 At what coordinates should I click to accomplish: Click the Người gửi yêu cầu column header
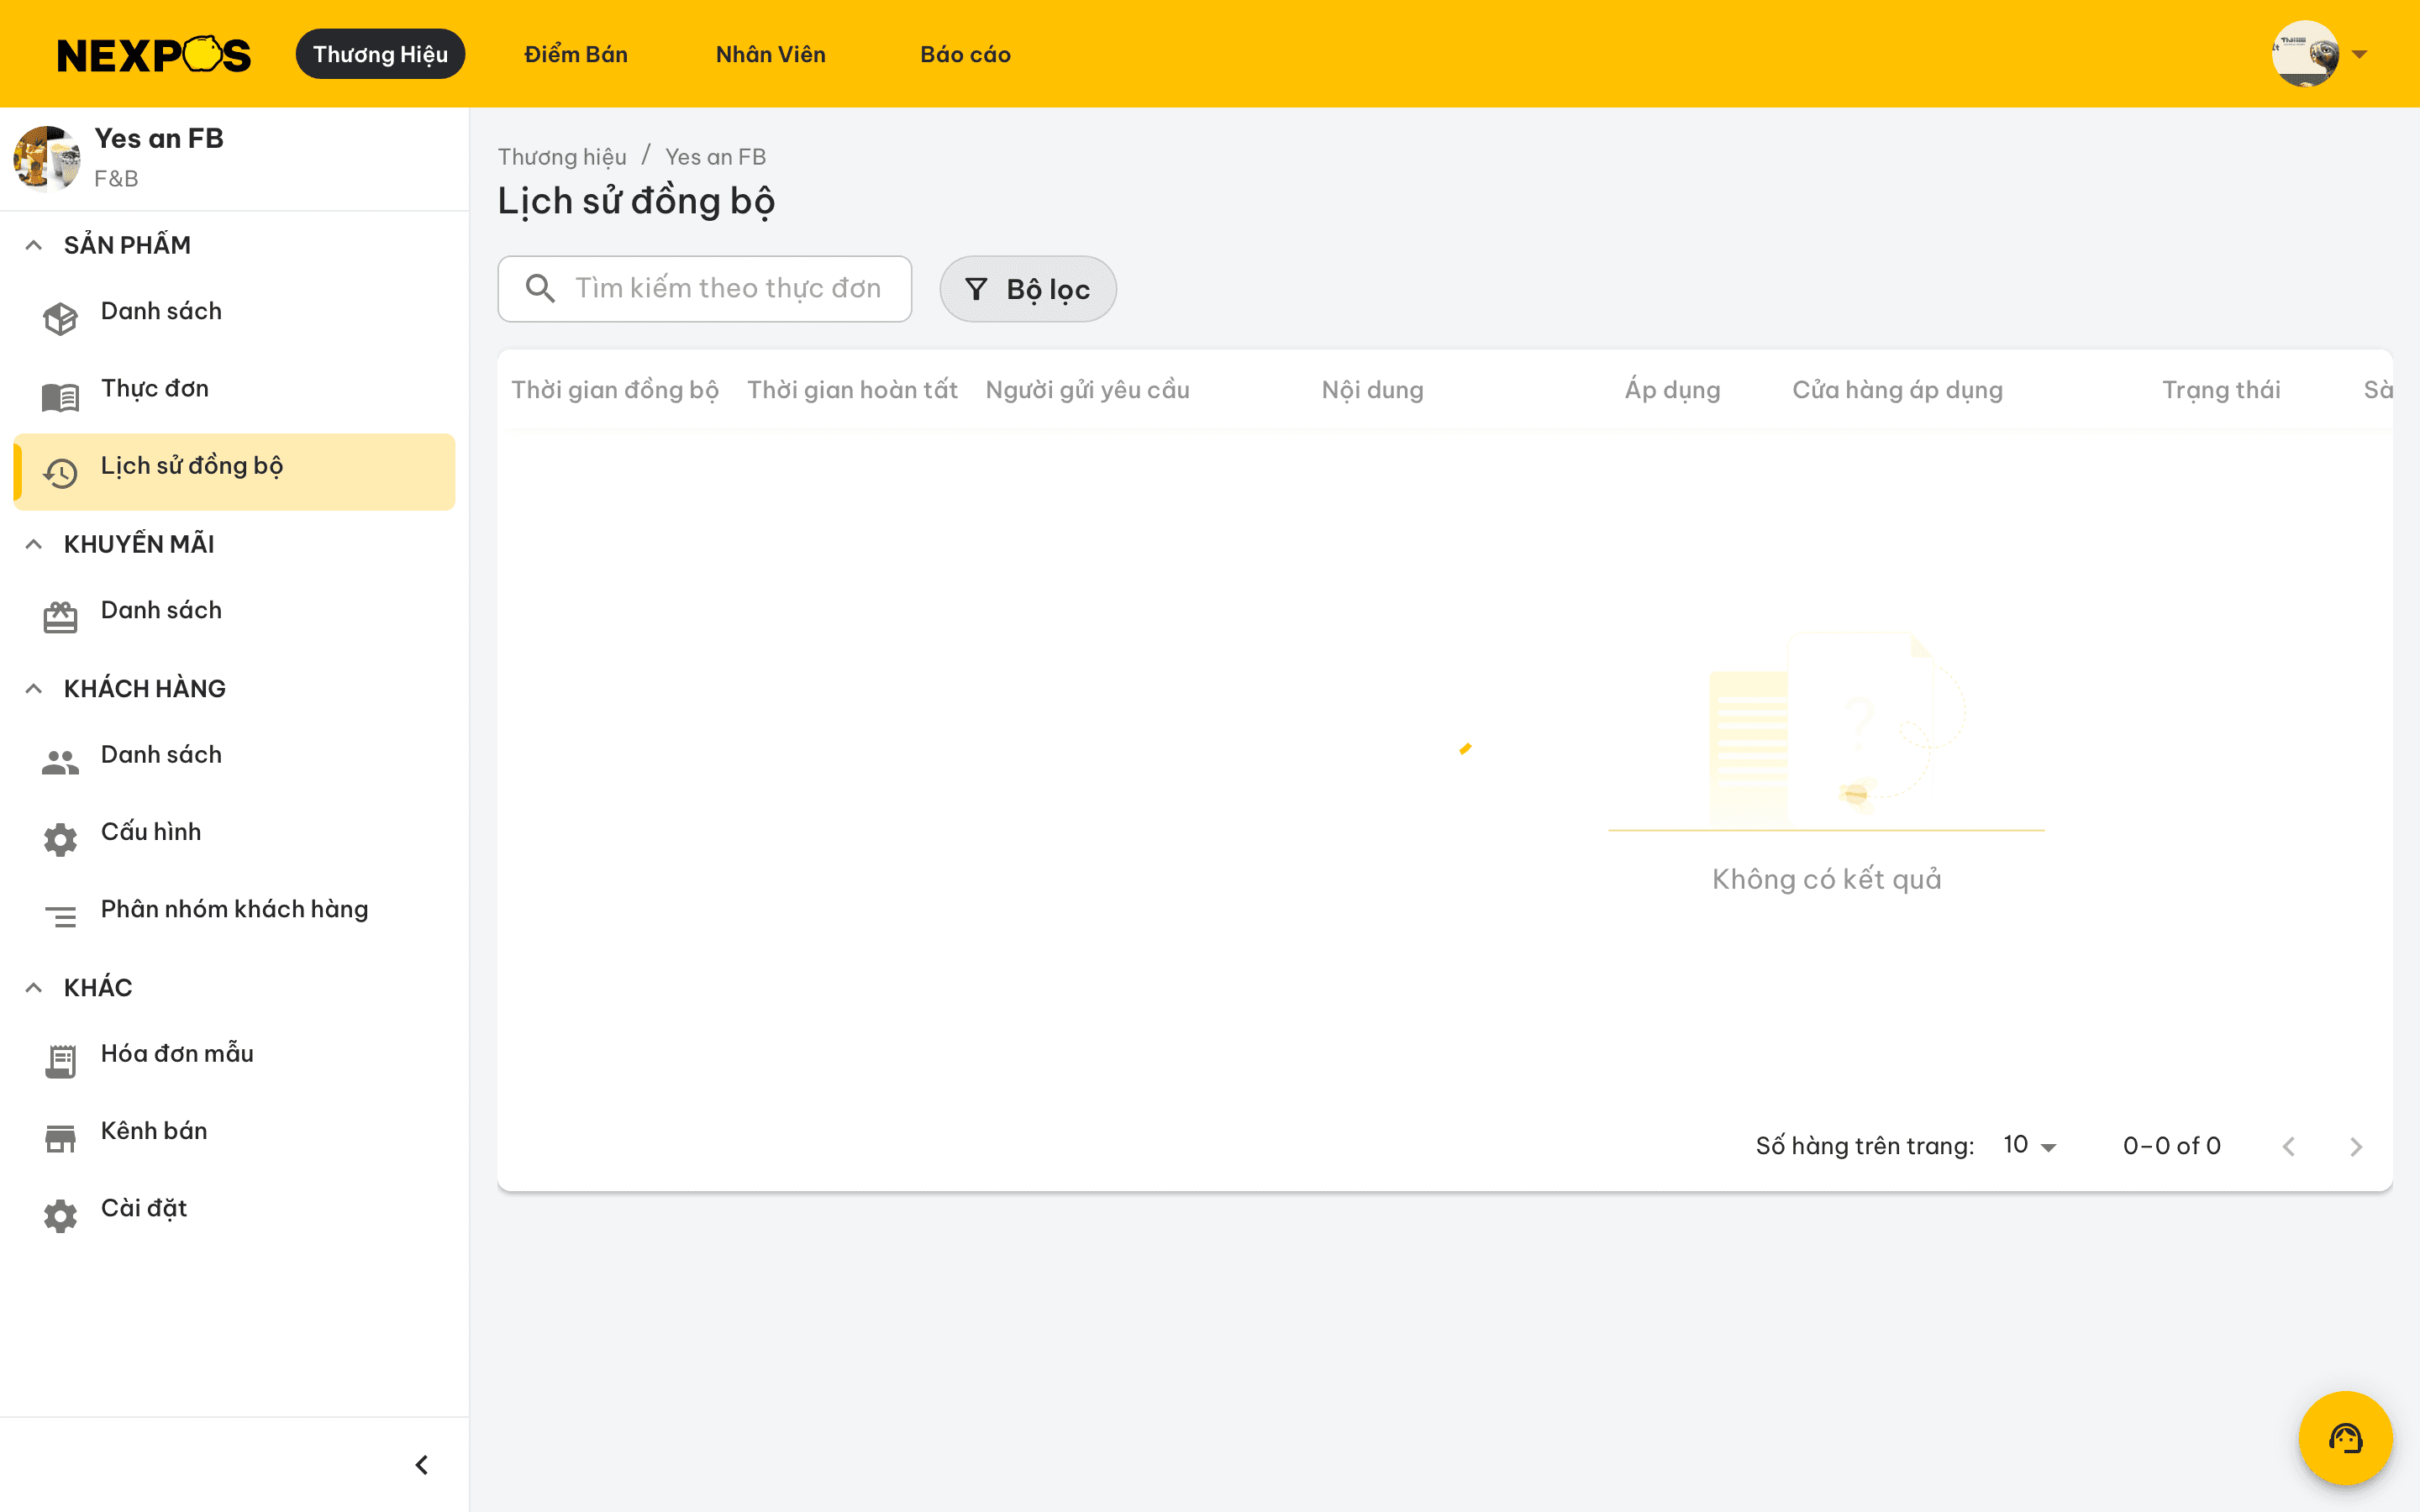click(1087, 390)
